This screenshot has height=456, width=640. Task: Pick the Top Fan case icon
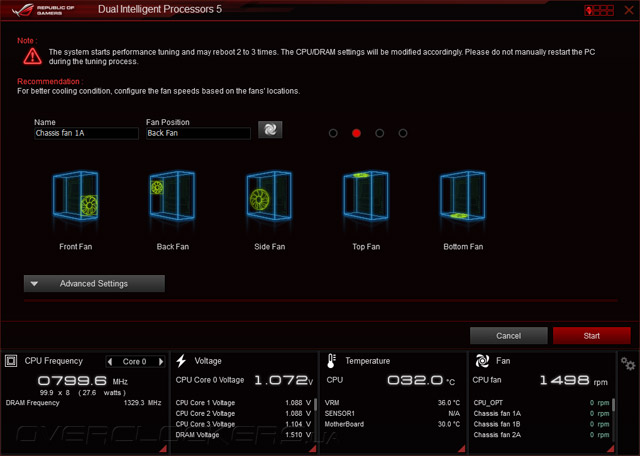pyautogui.click(x=366, y=196)
